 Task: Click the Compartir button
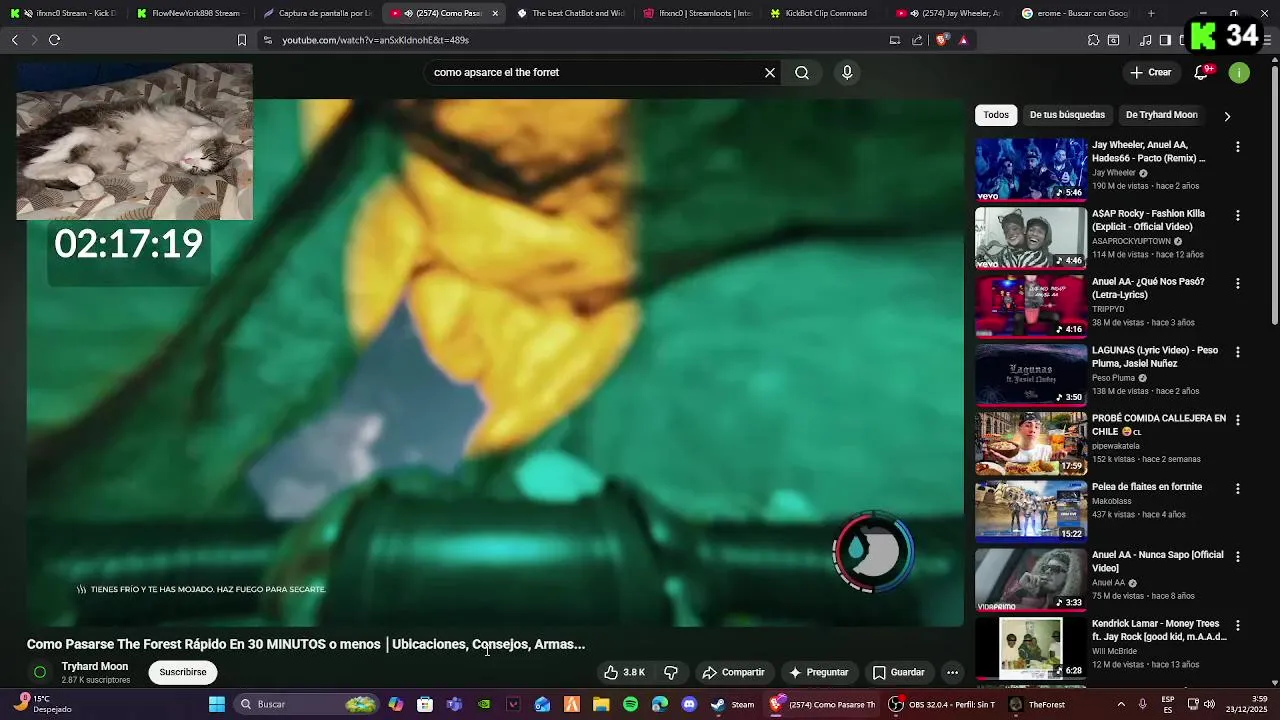(733, 672)
